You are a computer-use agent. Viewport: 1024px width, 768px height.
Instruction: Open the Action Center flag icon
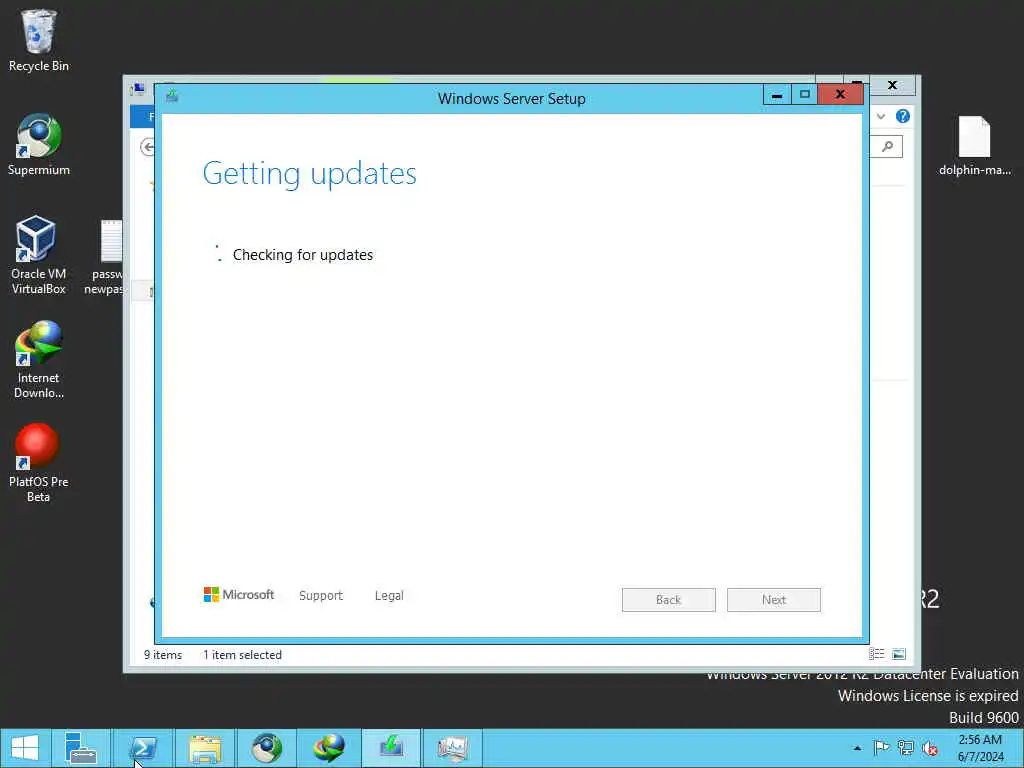(881, 748)
